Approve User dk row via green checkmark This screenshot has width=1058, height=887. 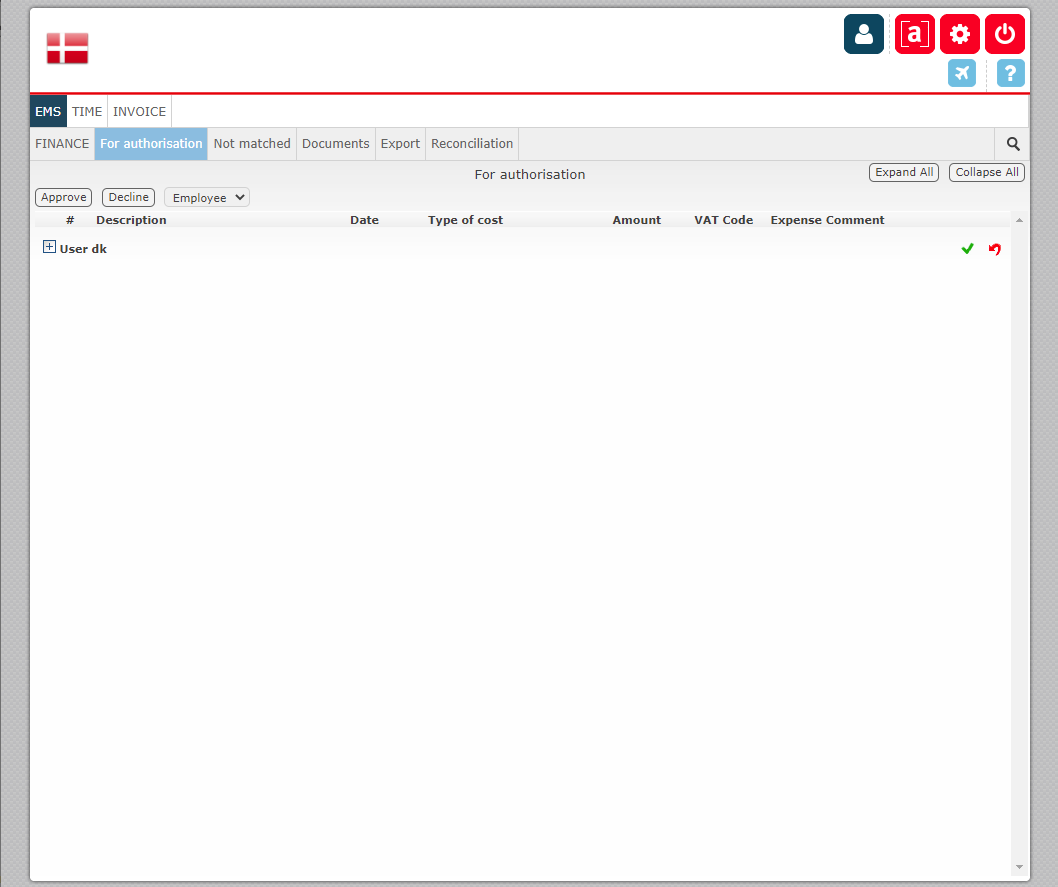pos(967,248)
